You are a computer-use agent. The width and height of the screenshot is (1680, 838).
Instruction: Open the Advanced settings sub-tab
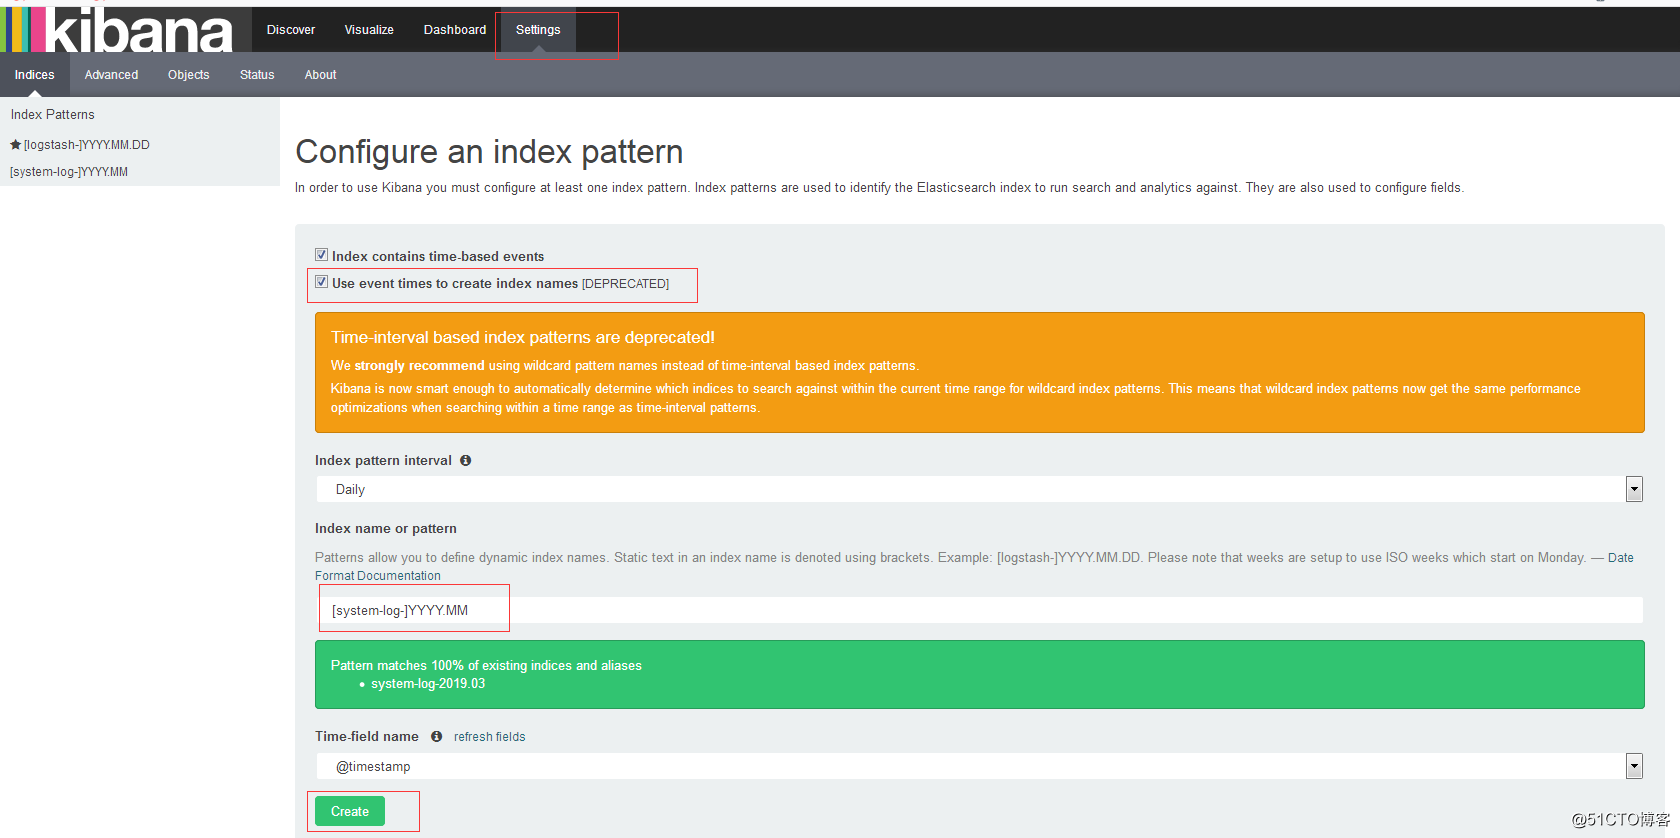point(111,75)
